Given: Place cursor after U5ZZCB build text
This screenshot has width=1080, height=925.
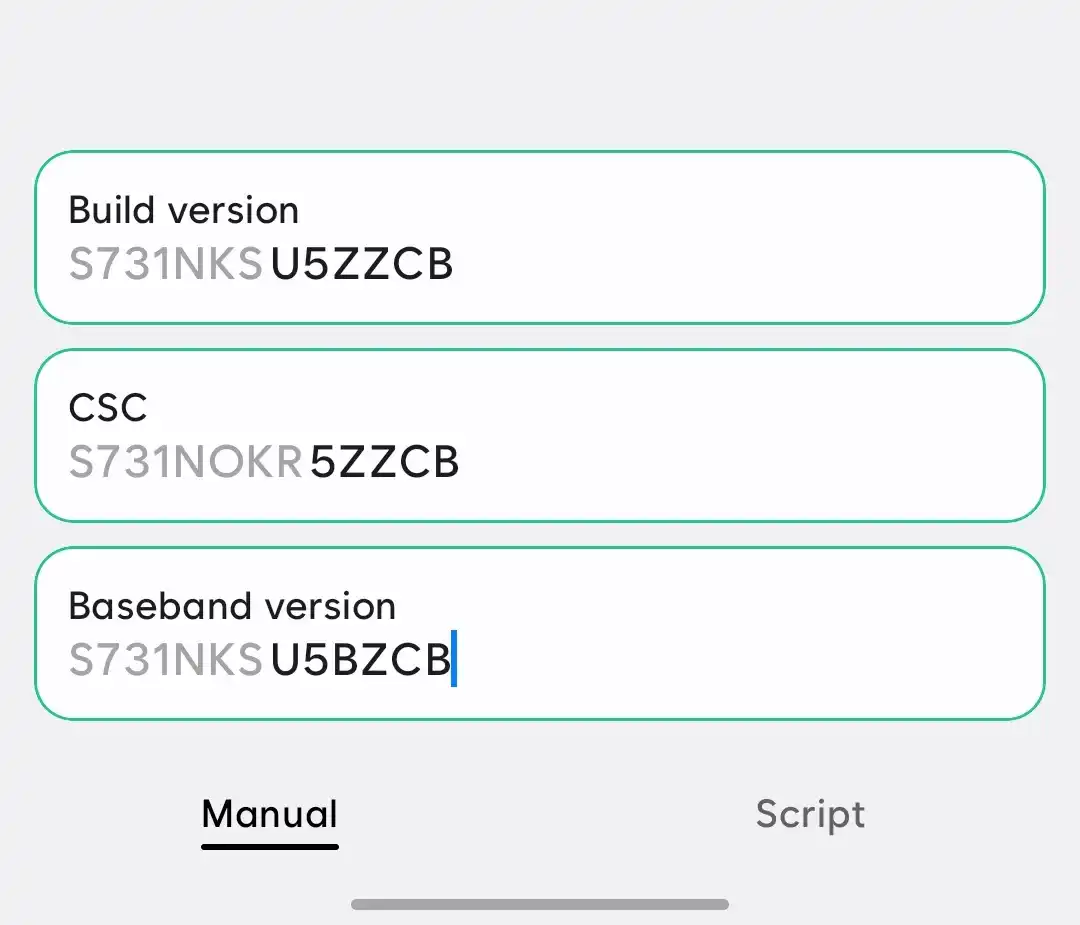Looking at the screenshot, I should click(460, 263).
